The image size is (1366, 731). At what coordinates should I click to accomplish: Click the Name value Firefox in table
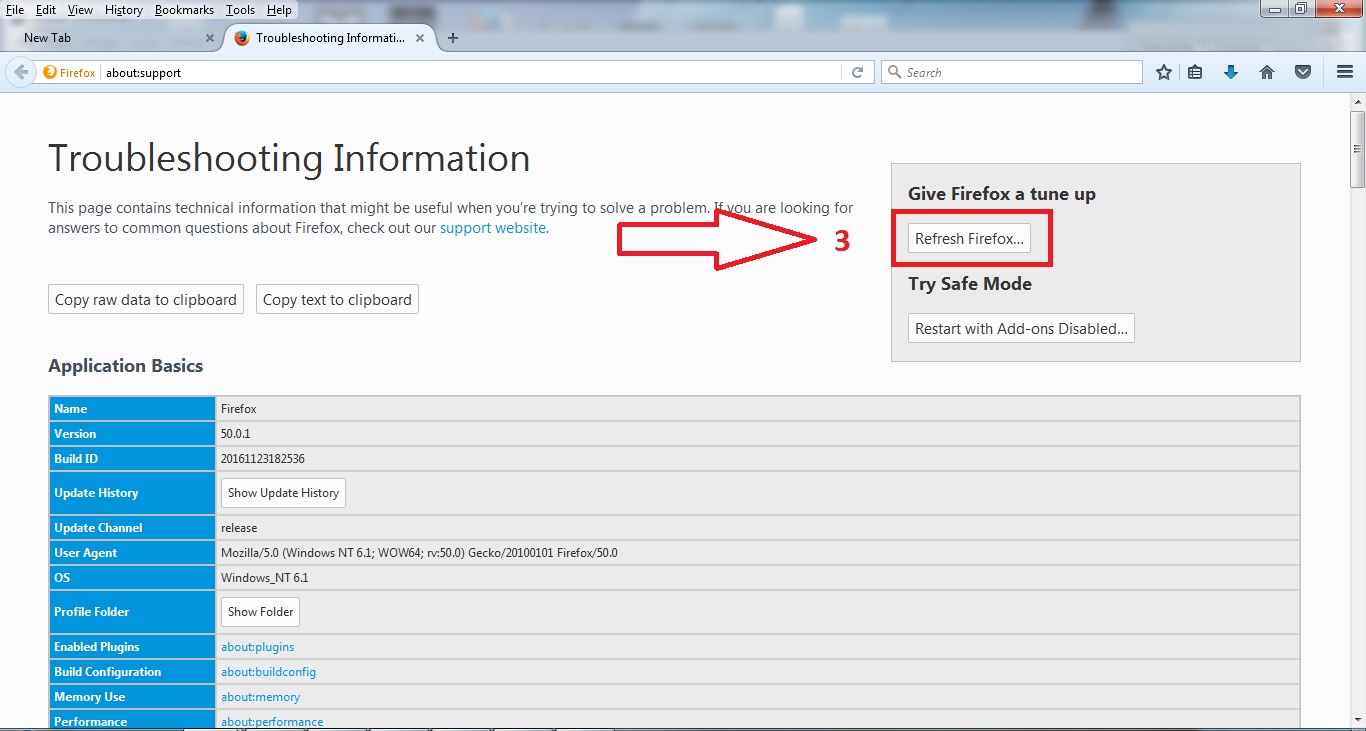pyautogui.click(x=239, y=409)
